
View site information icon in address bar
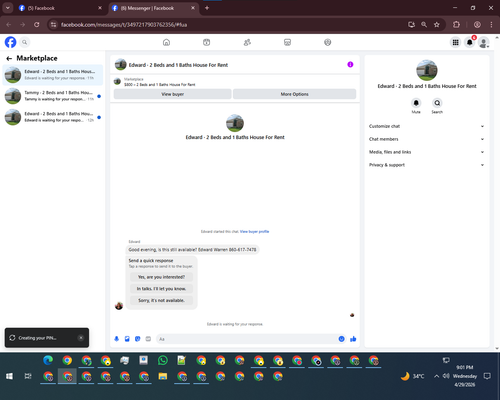53,25
